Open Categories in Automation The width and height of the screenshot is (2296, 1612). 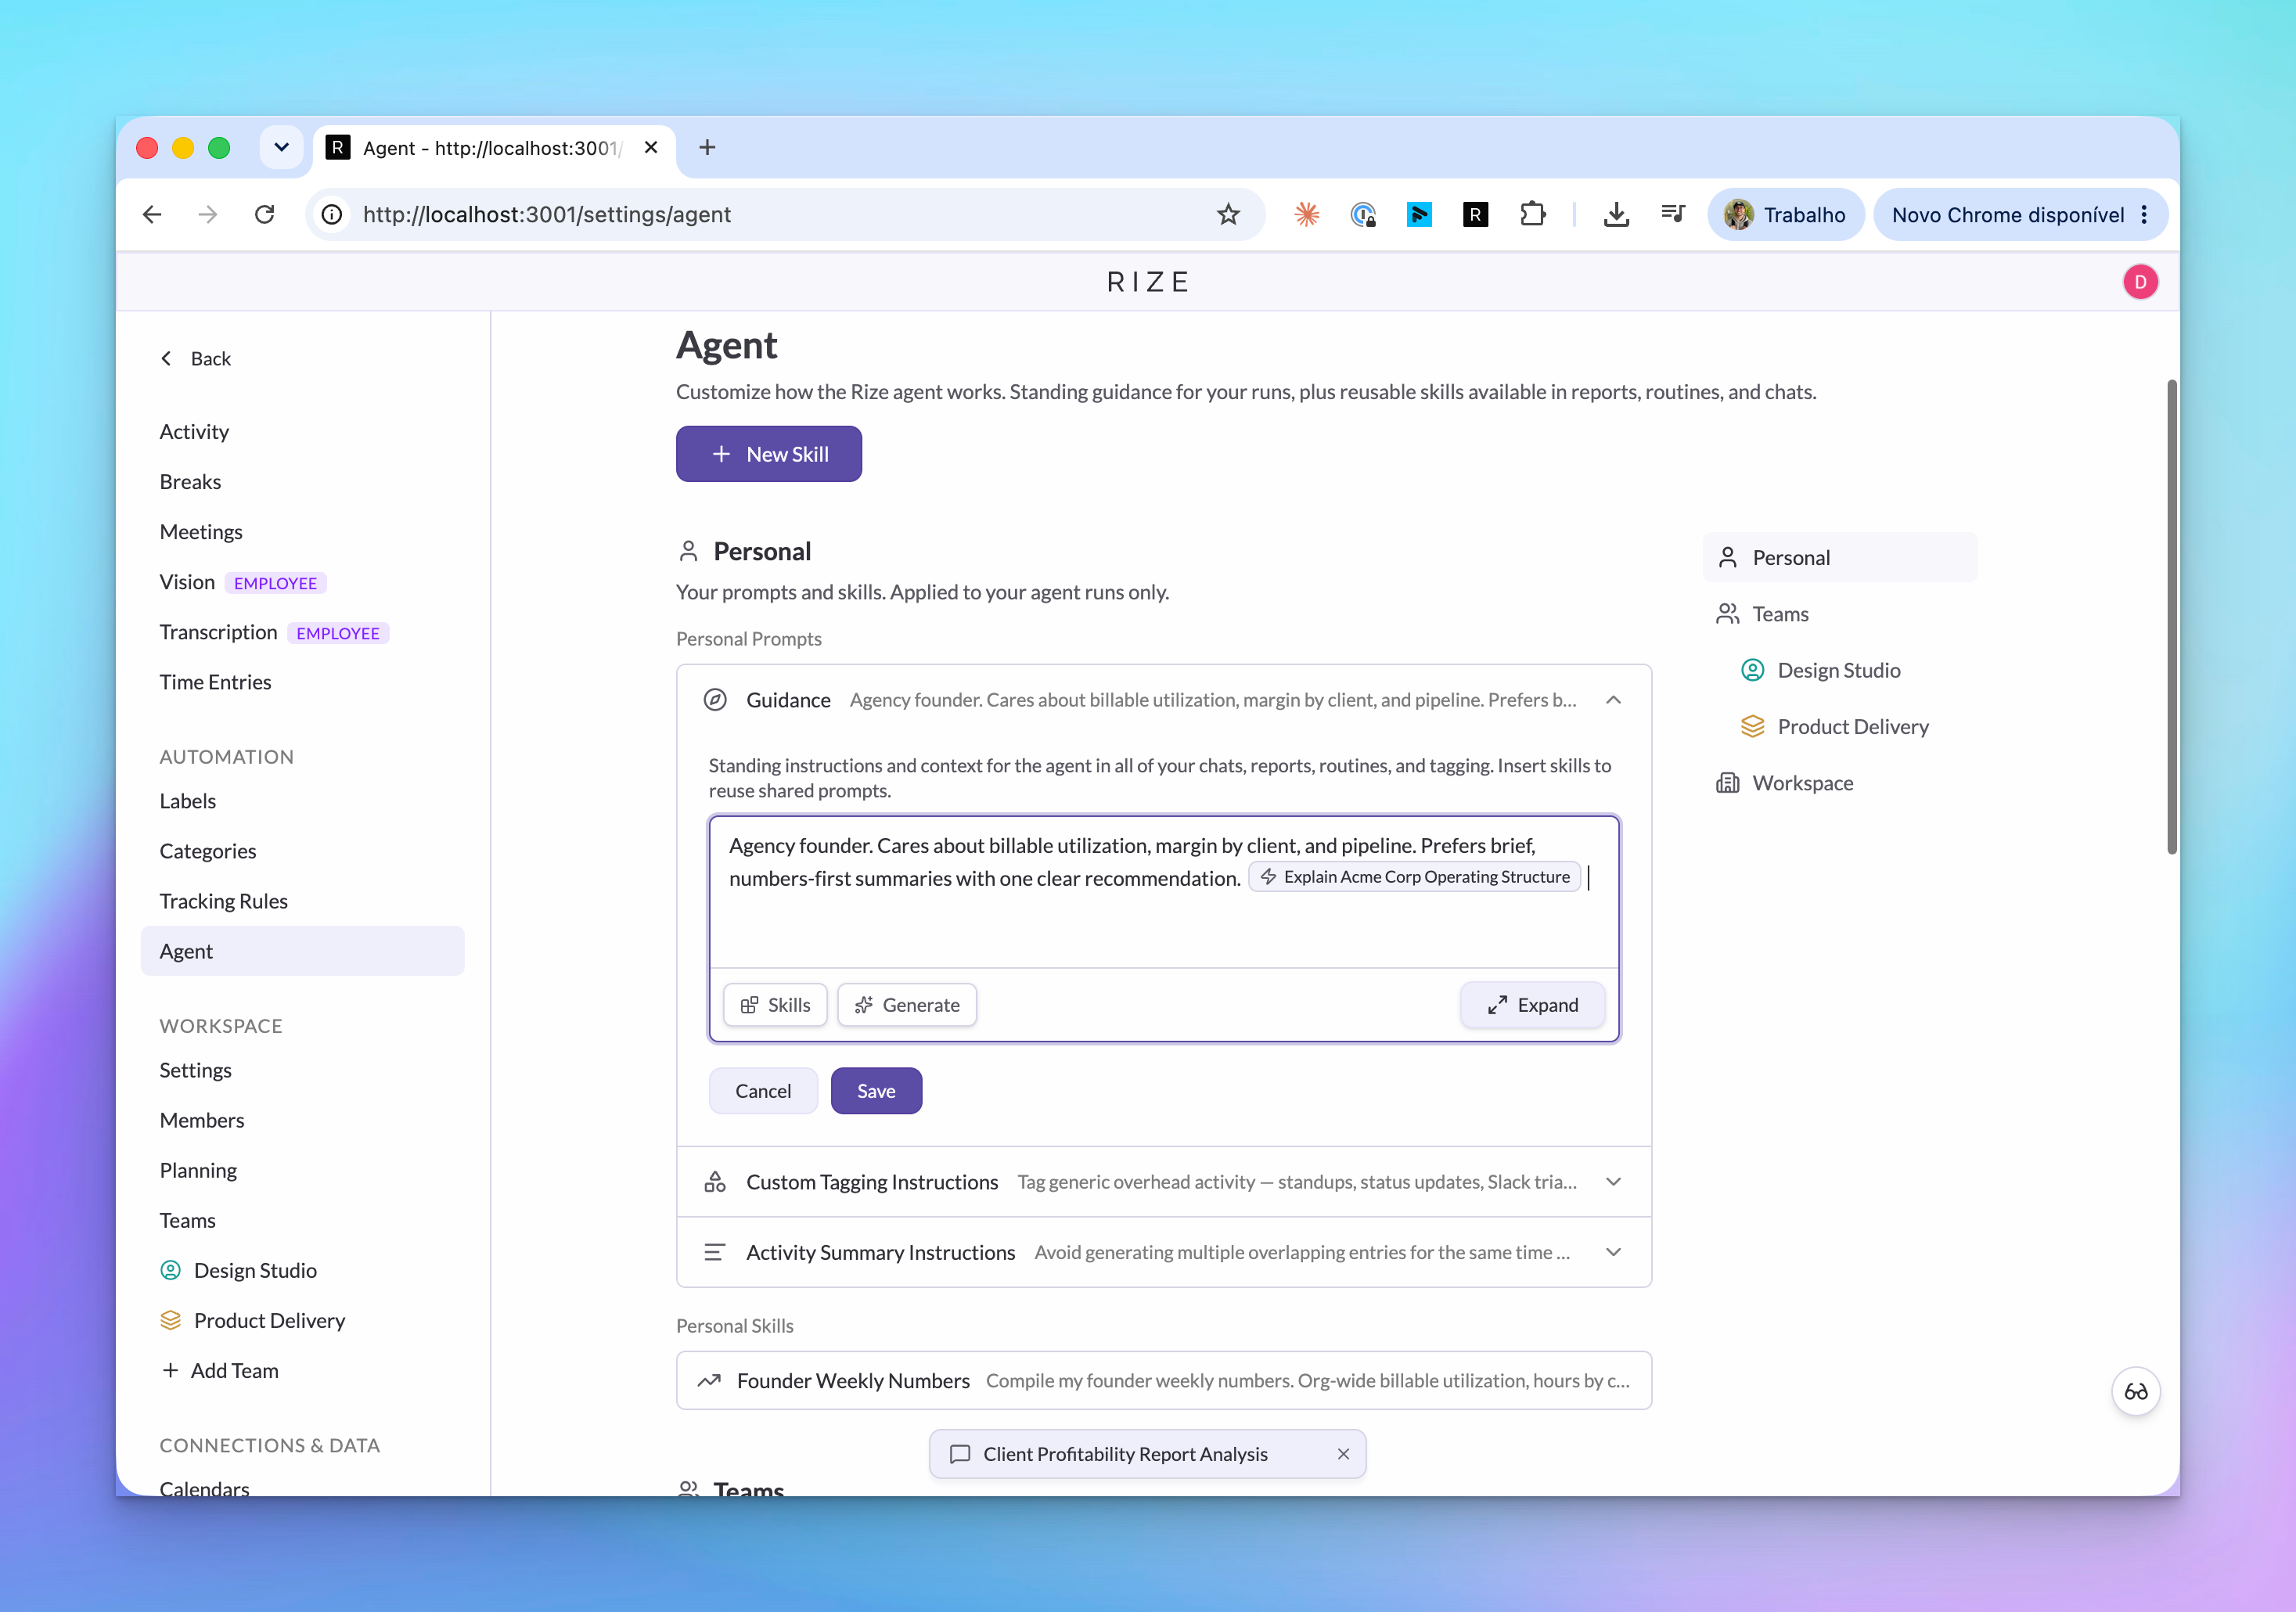(207, 851)
